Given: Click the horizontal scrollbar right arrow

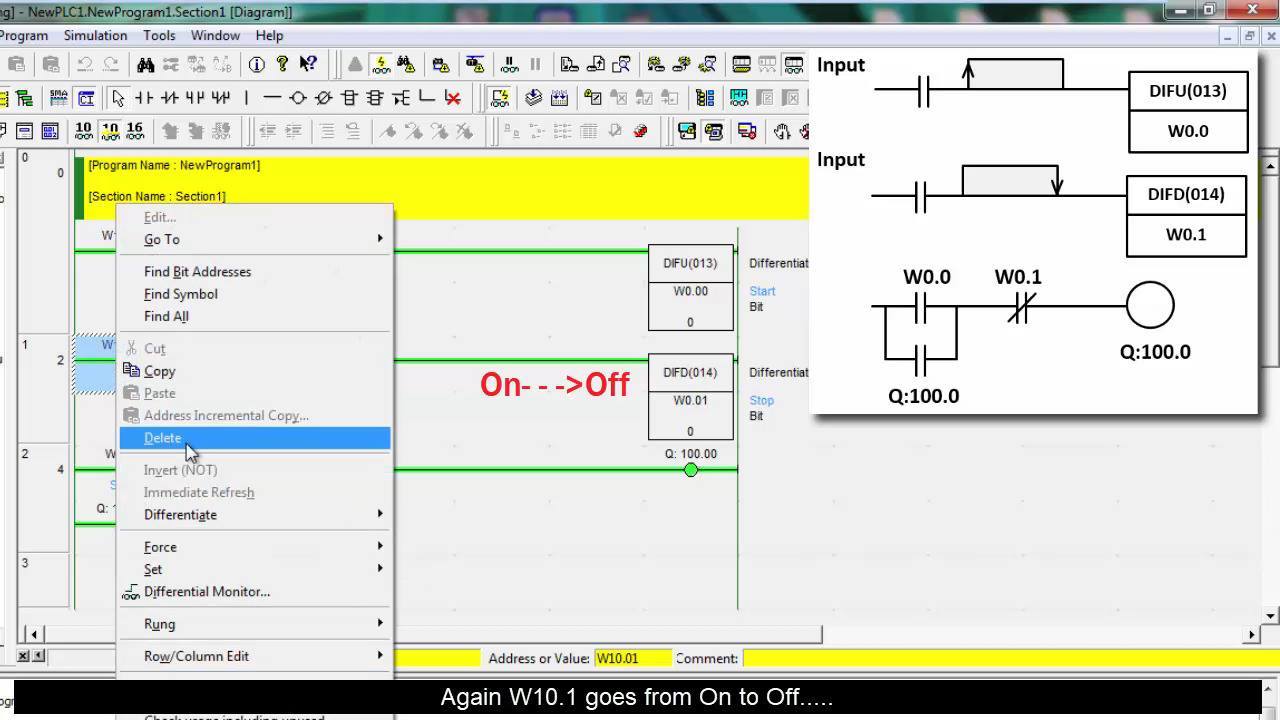Looking at the screenshot, I should [1251, 634].
